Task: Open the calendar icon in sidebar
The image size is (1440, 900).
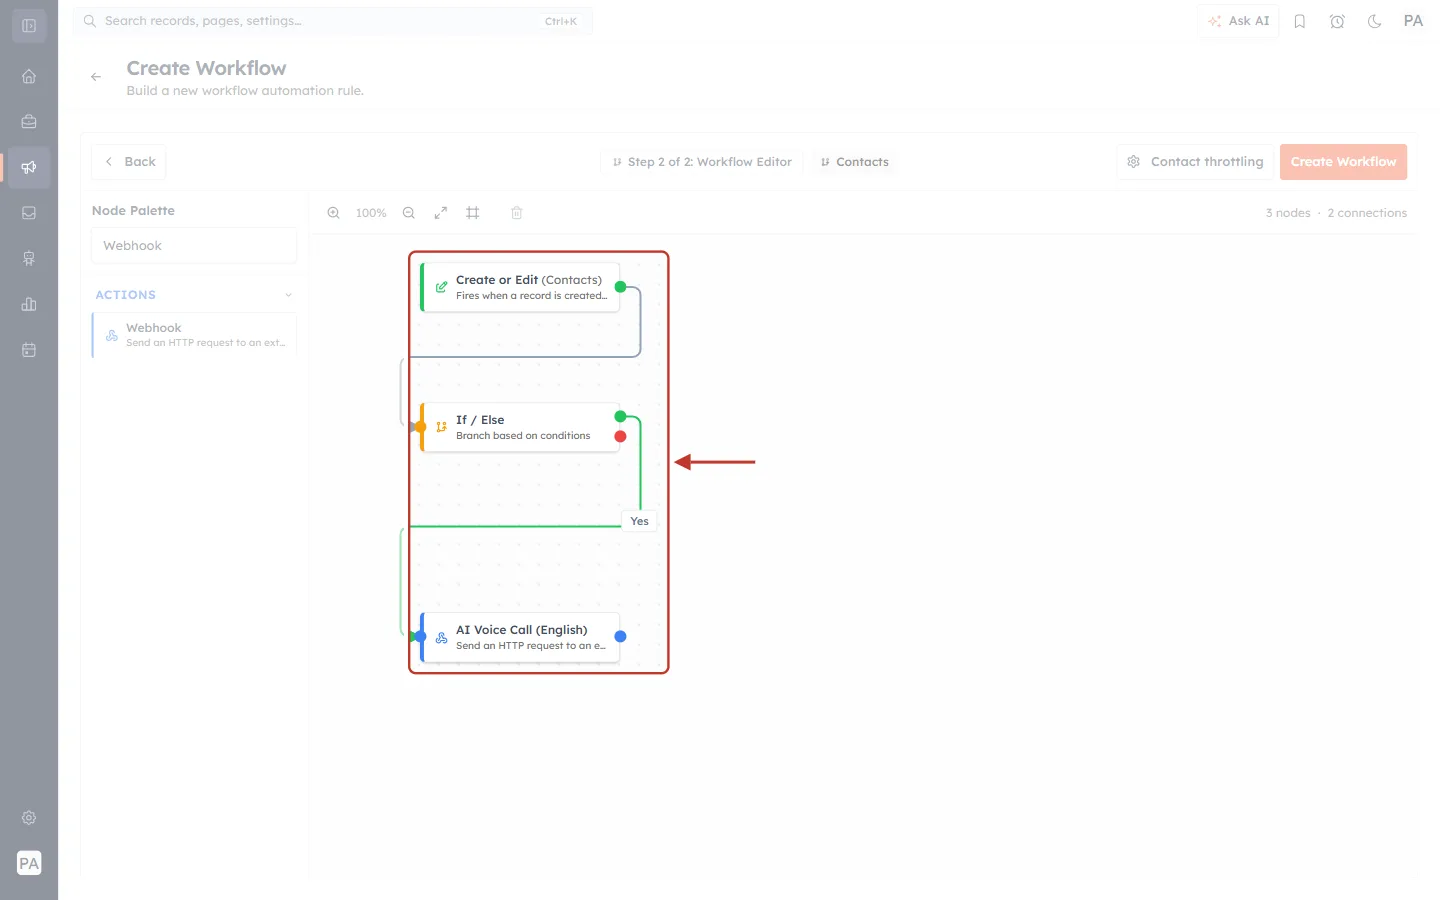Action: [x=29, y=350]
